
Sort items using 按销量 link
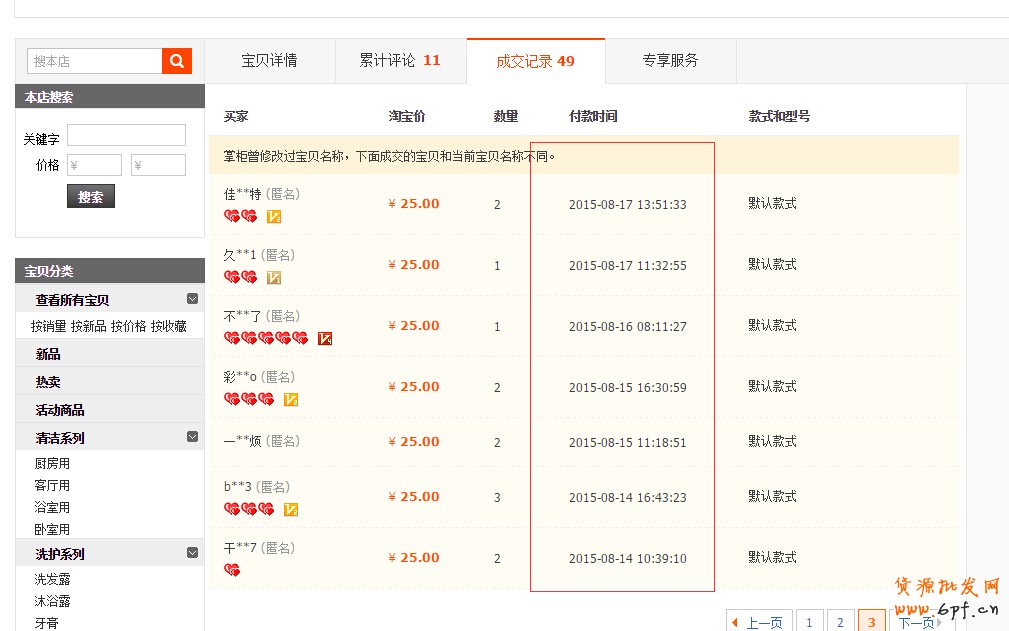pyautogui.click(x=48, y=326)
